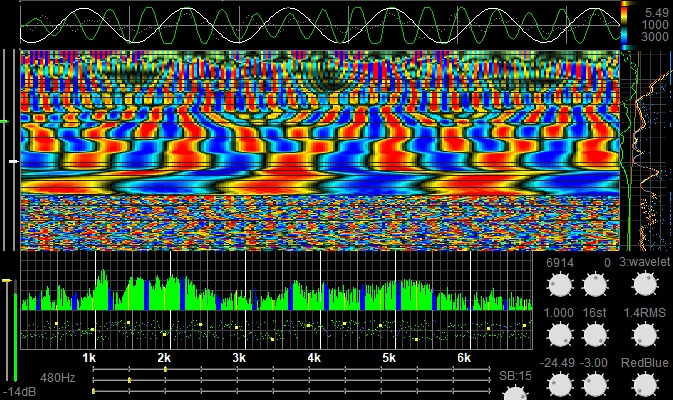673x400 pixels.
Task: Click the yellow handle on the lowest horizontal slider
Action: (94, 391)
